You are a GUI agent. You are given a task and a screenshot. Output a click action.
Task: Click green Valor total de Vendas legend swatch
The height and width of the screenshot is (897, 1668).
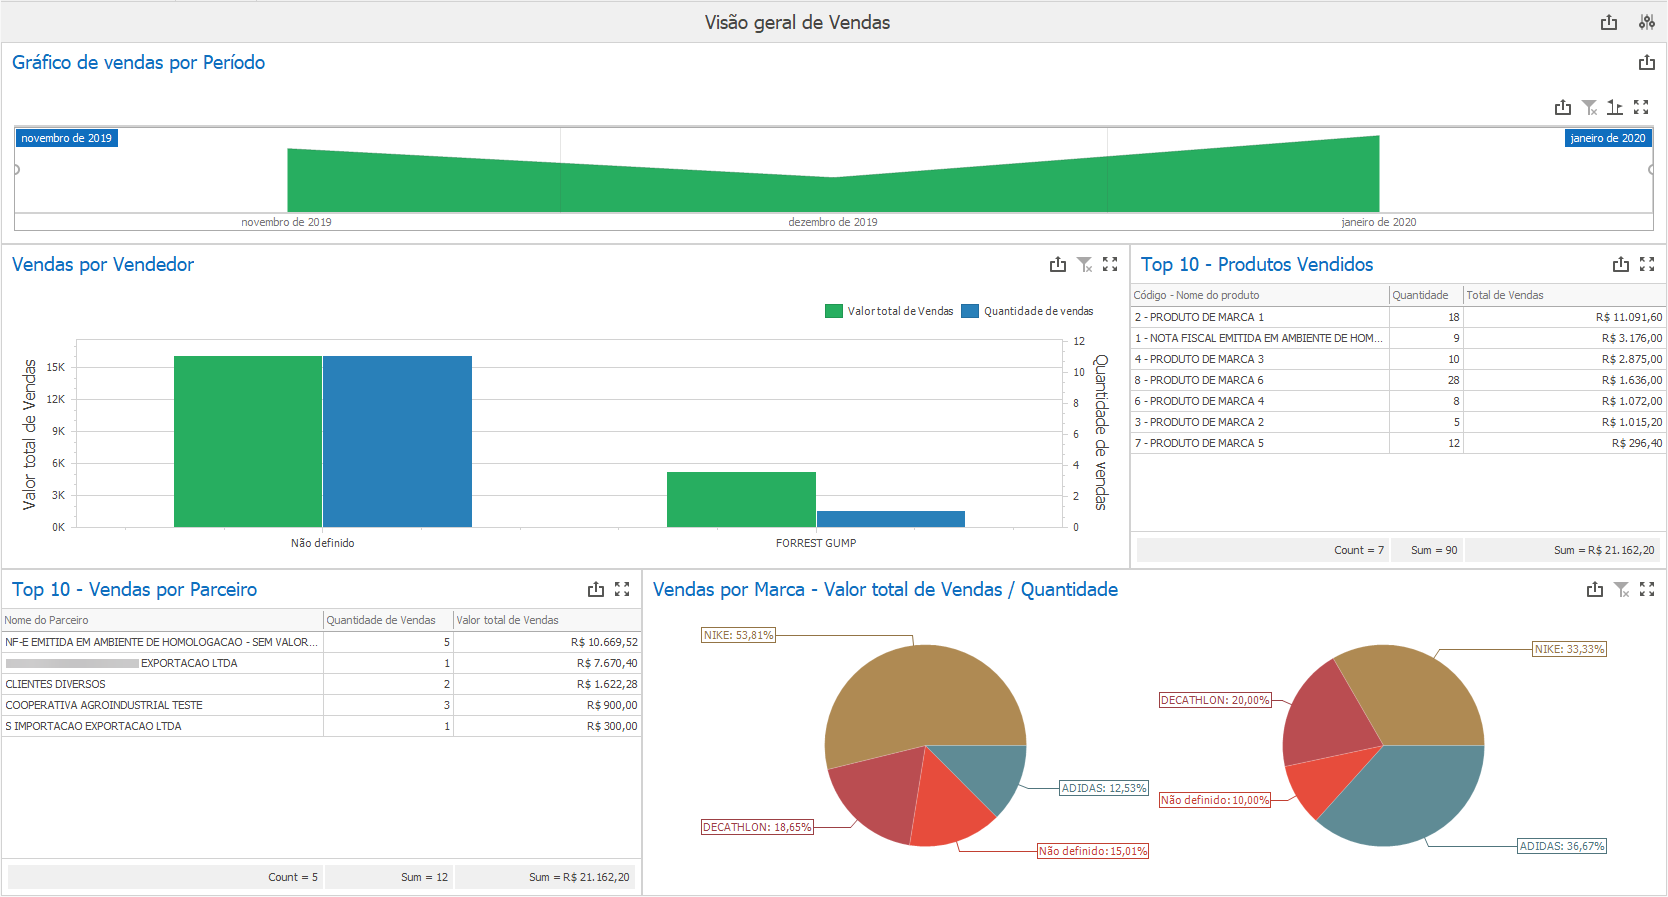[x=834, y=311]
